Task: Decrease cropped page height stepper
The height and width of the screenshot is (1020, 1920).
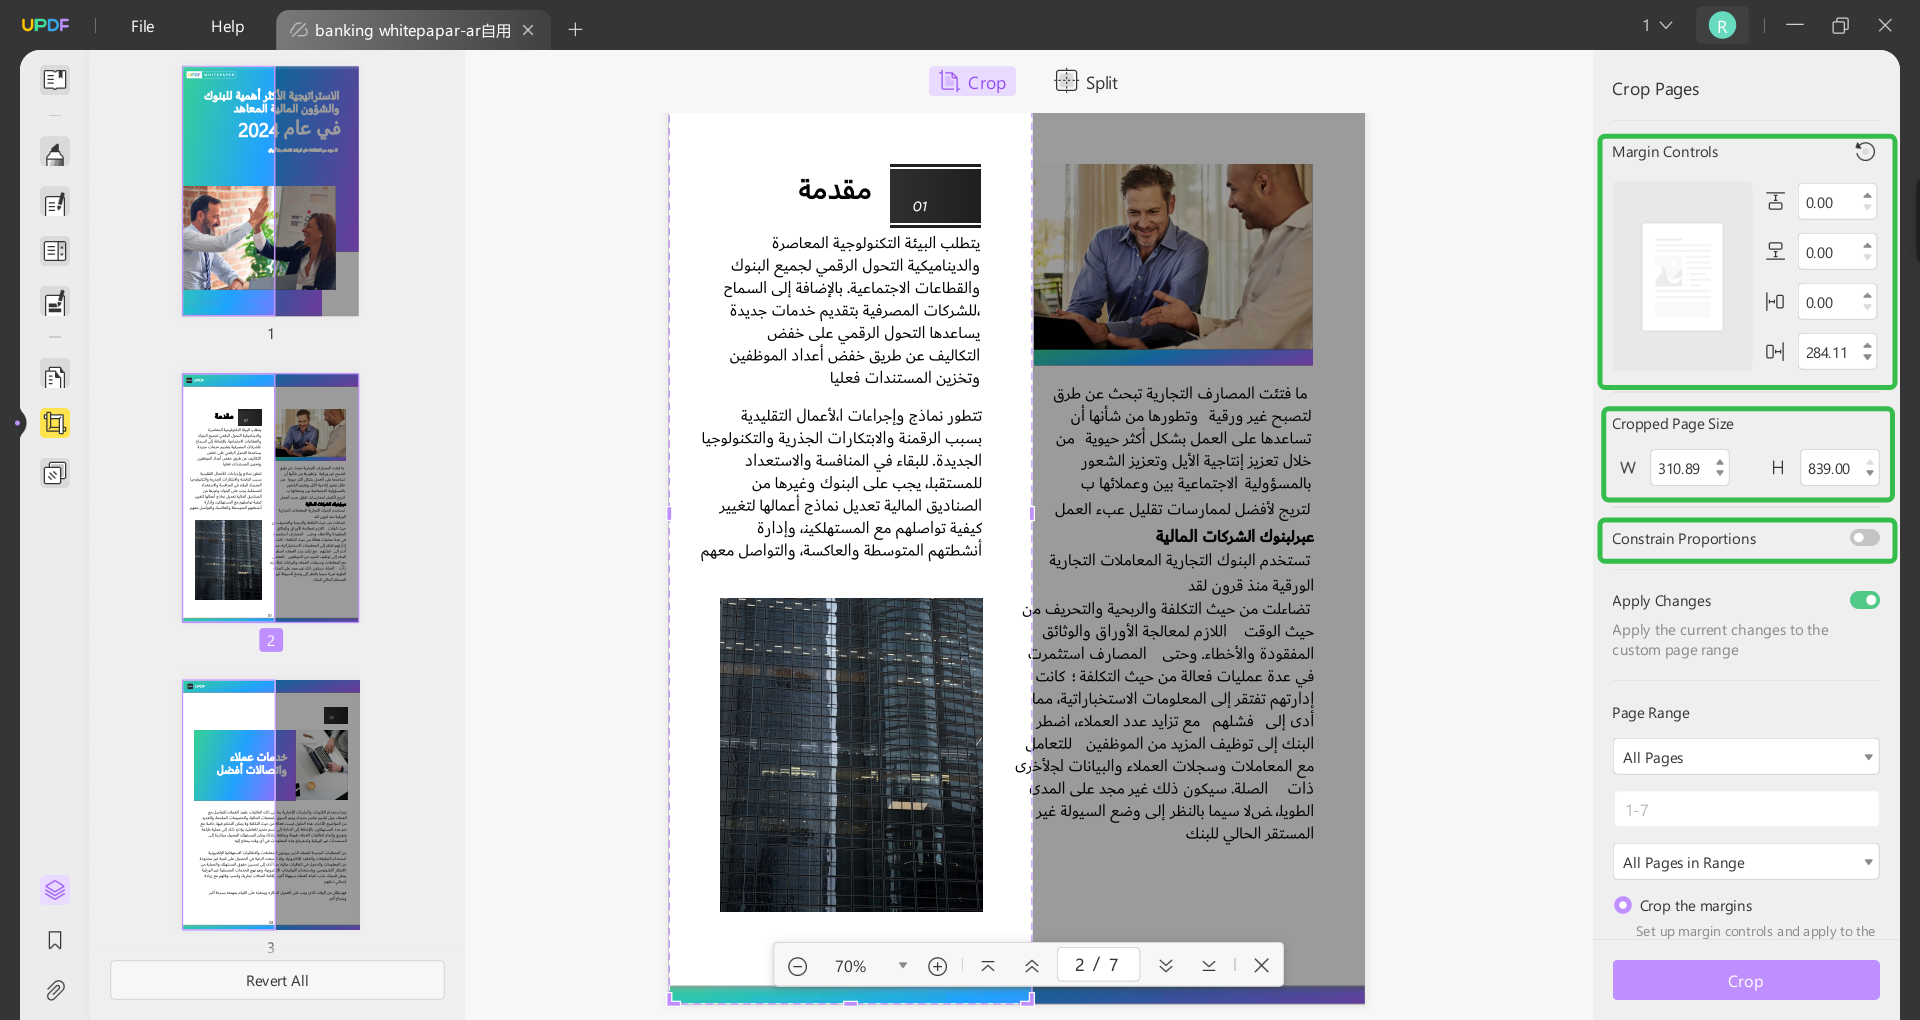Action: 1869,475
